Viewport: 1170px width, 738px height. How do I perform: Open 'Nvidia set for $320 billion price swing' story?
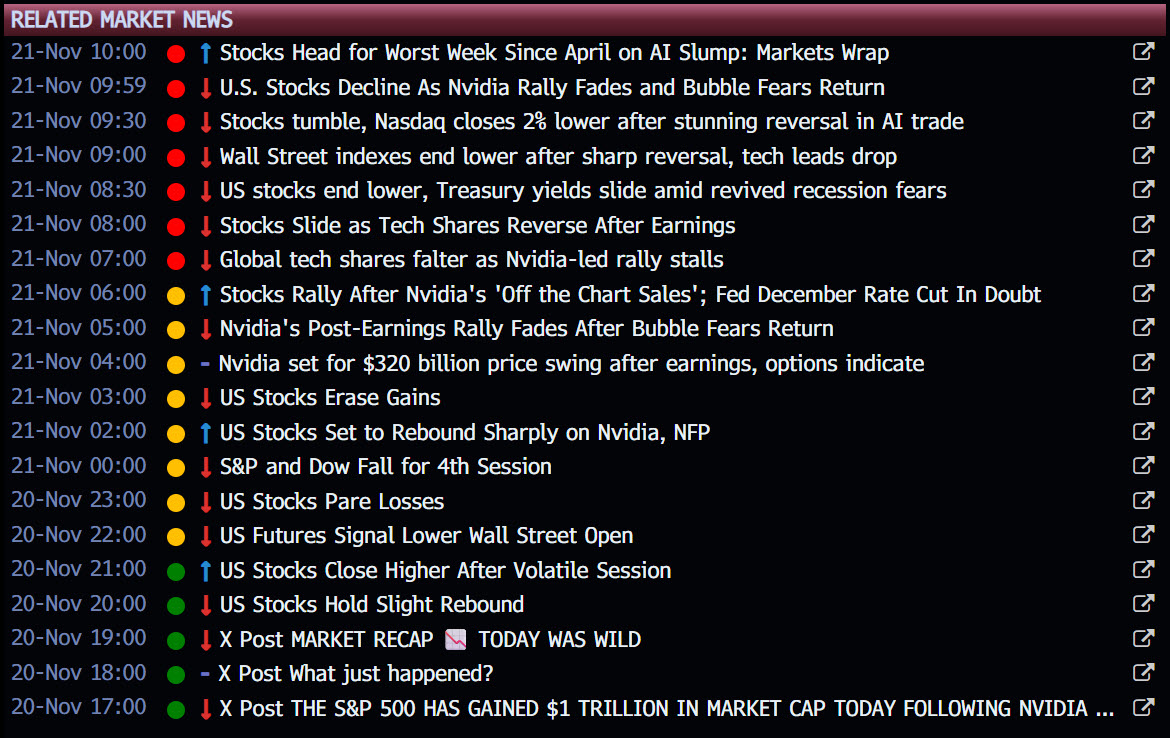coord(571,364)
